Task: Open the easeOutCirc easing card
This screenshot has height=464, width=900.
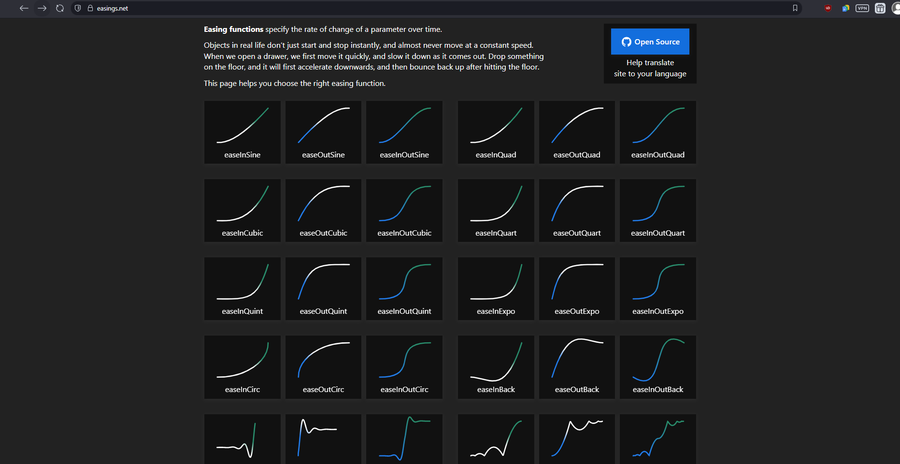Action: click(323, 366)
